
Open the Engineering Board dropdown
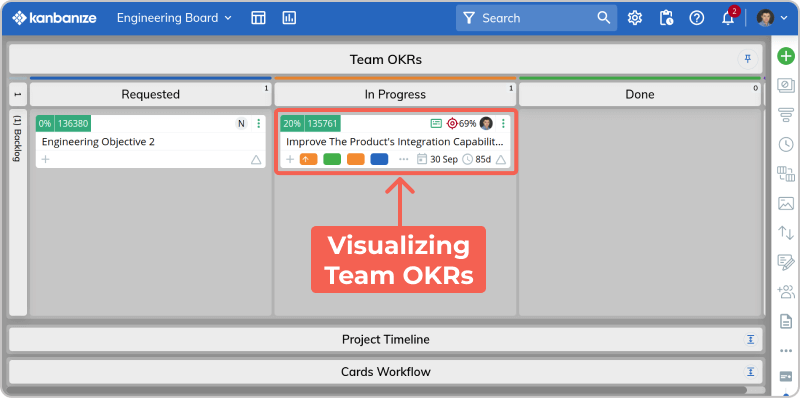[x=174, y=18]
